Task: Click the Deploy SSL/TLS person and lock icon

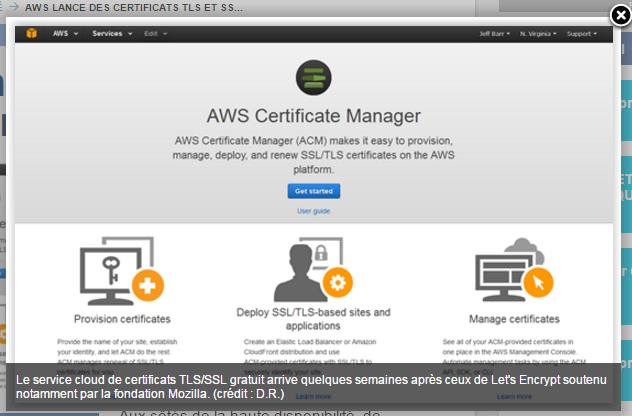Action: (314, 269)
